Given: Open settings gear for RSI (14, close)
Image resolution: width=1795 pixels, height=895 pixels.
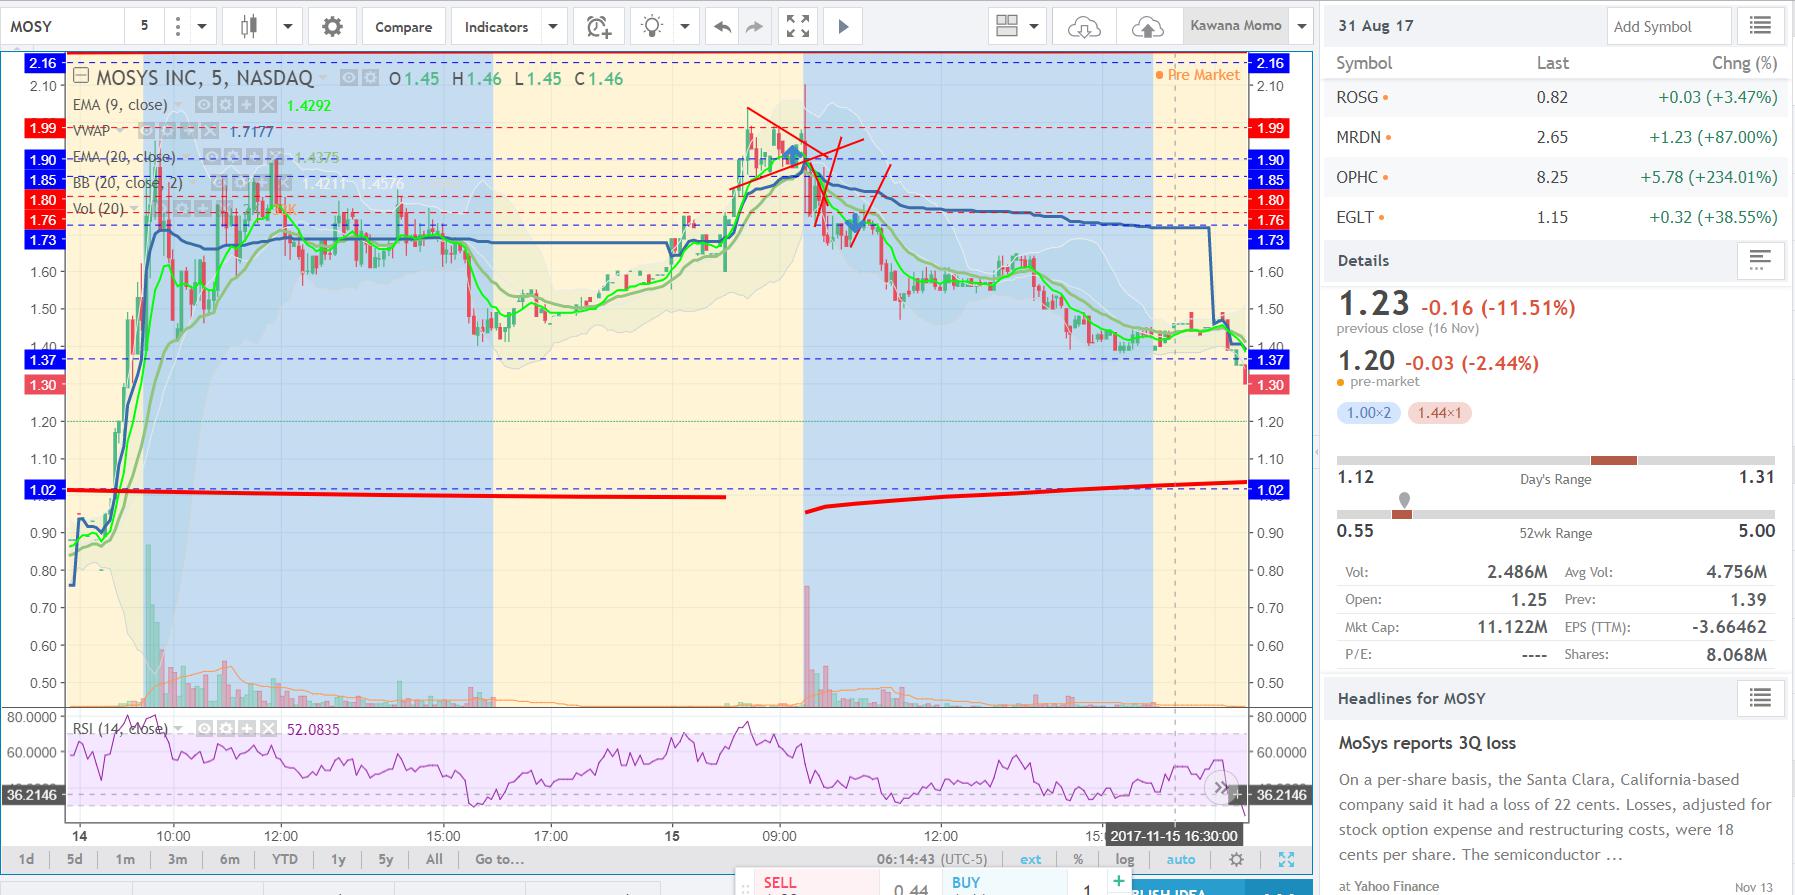Looking at the screenshot, I should [x=226, y=729].
